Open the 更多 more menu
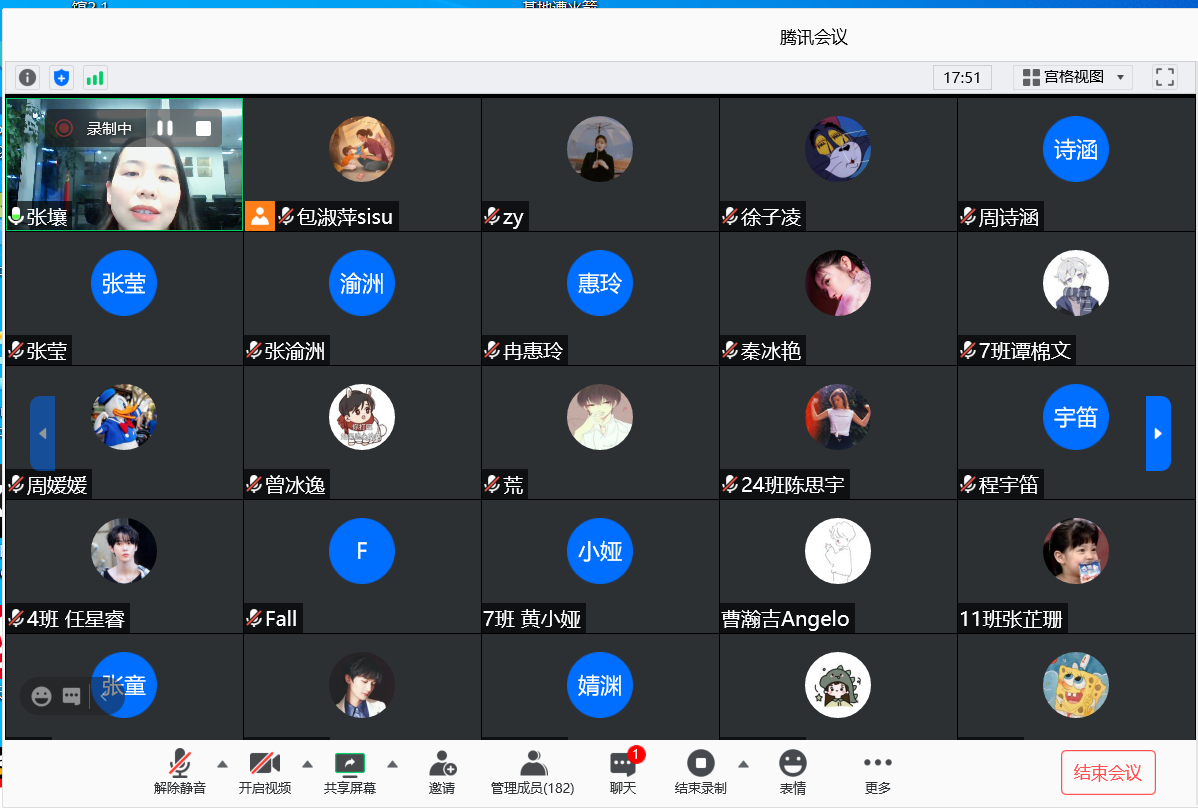The height and width of the screenshot is (808, 1198). 877,773
